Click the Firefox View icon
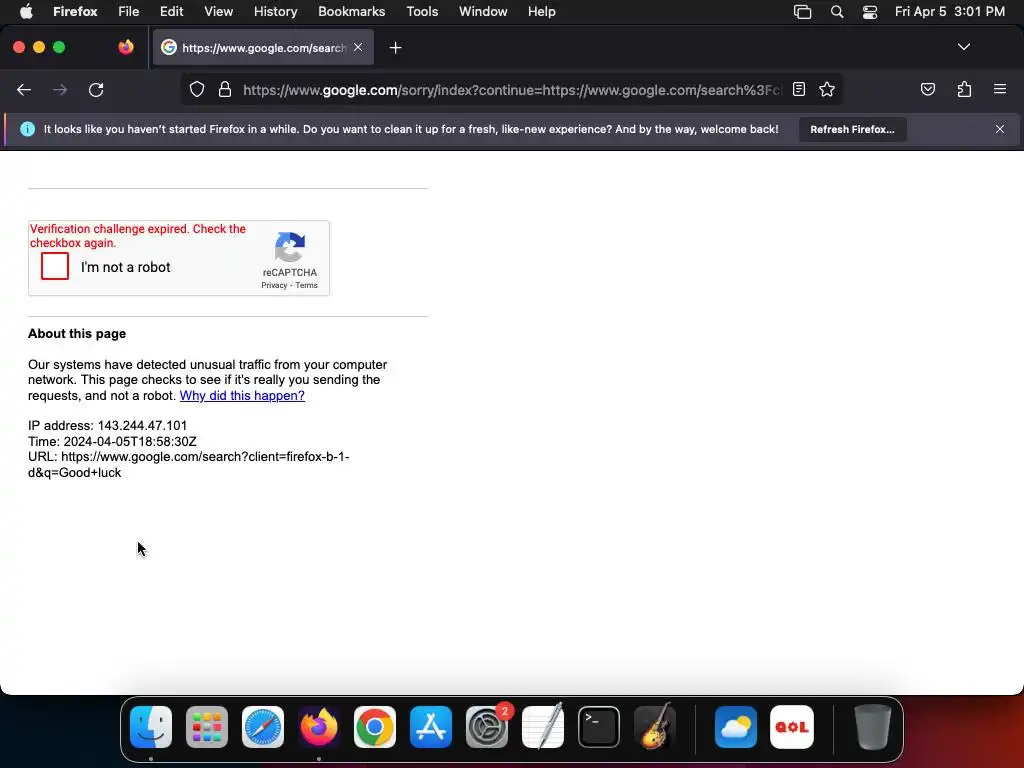The width and height of the screenshot is (1024, 768). (x=126, y=47)
